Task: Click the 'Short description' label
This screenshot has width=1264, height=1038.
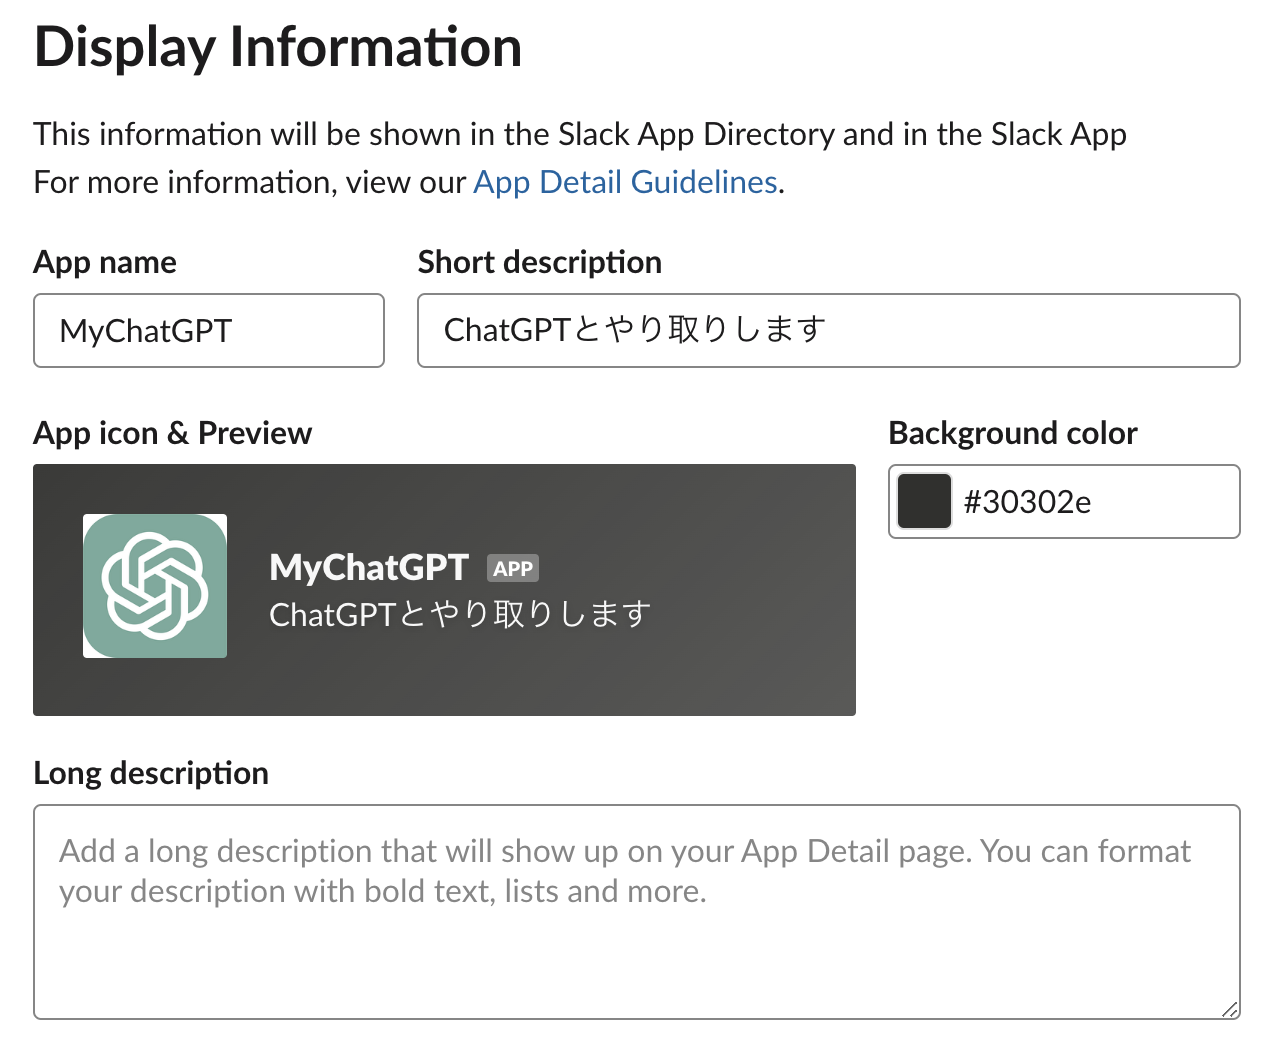Action: 540,262
